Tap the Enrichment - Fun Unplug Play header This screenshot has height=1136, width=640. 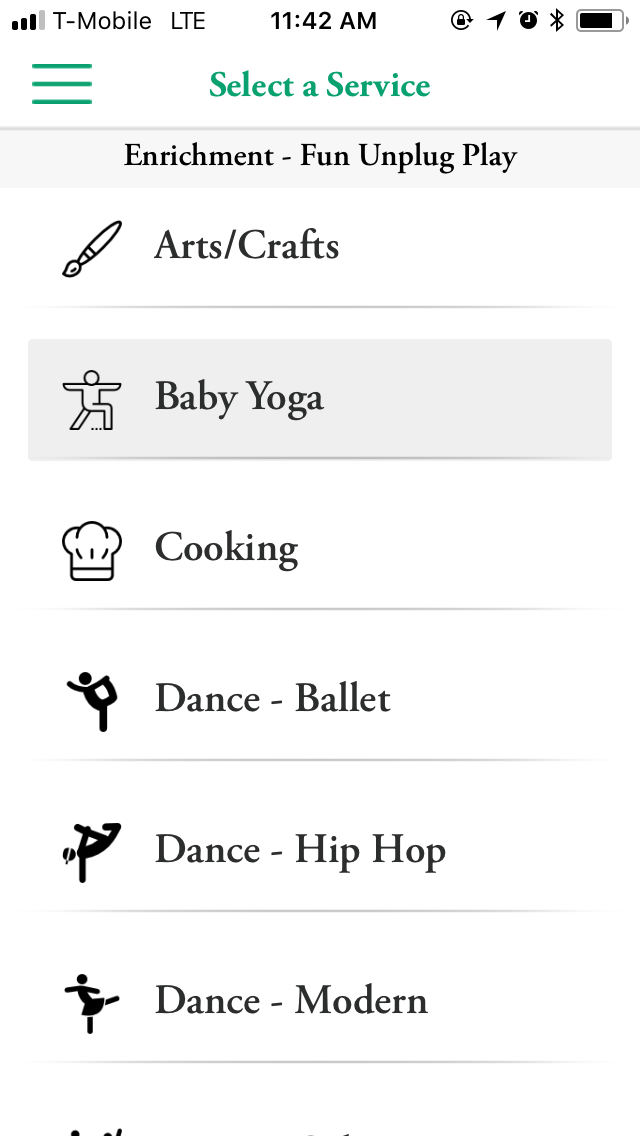pos(320,157)
